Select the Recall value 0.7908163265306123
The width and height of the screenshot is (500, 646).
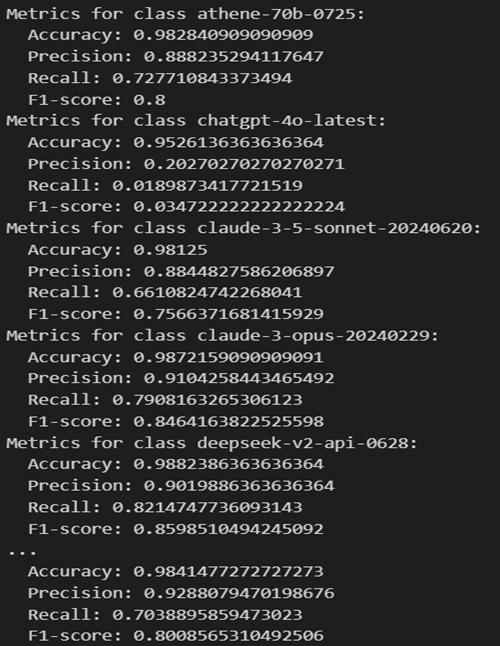point(207,400)
